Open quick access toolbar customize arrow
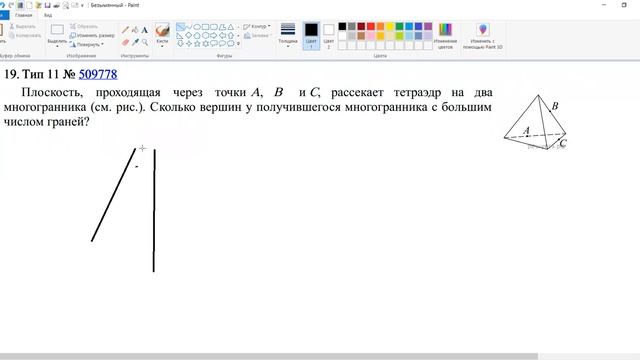This screenshot has width=640, height=360. point(82,6)
